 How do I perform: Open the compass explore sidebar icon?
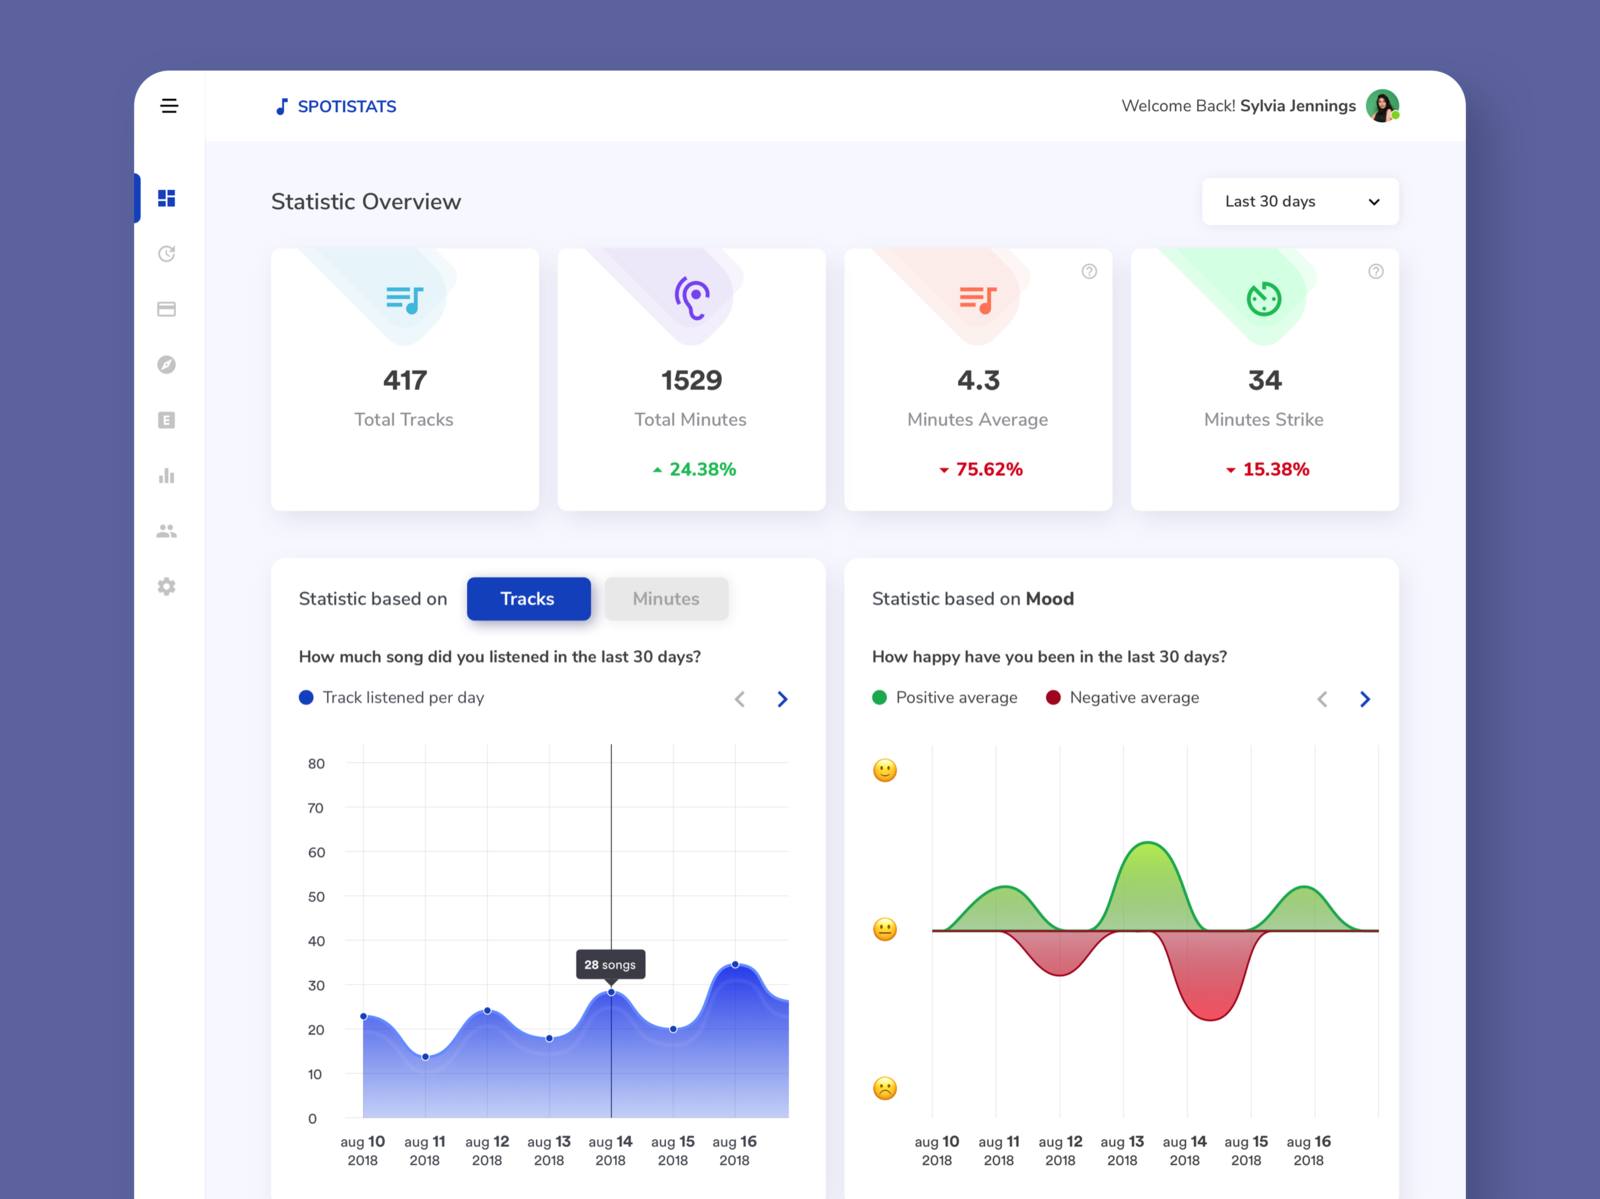167,365
